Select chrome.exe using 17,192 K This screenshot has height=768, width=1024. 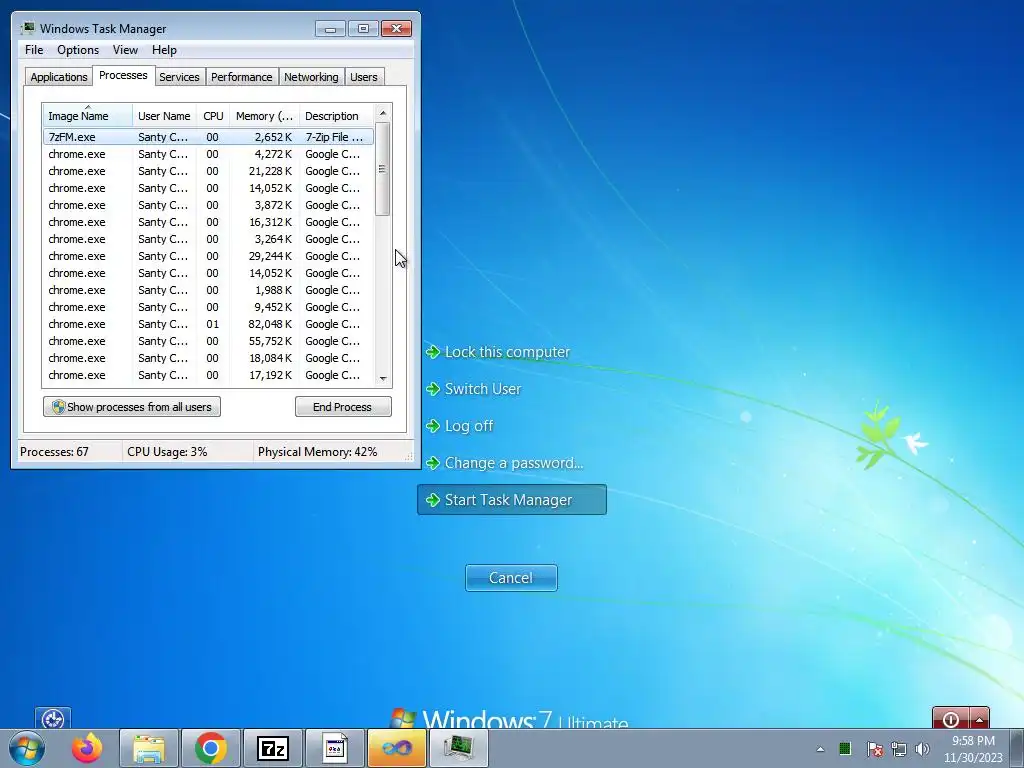click(208, 375)
